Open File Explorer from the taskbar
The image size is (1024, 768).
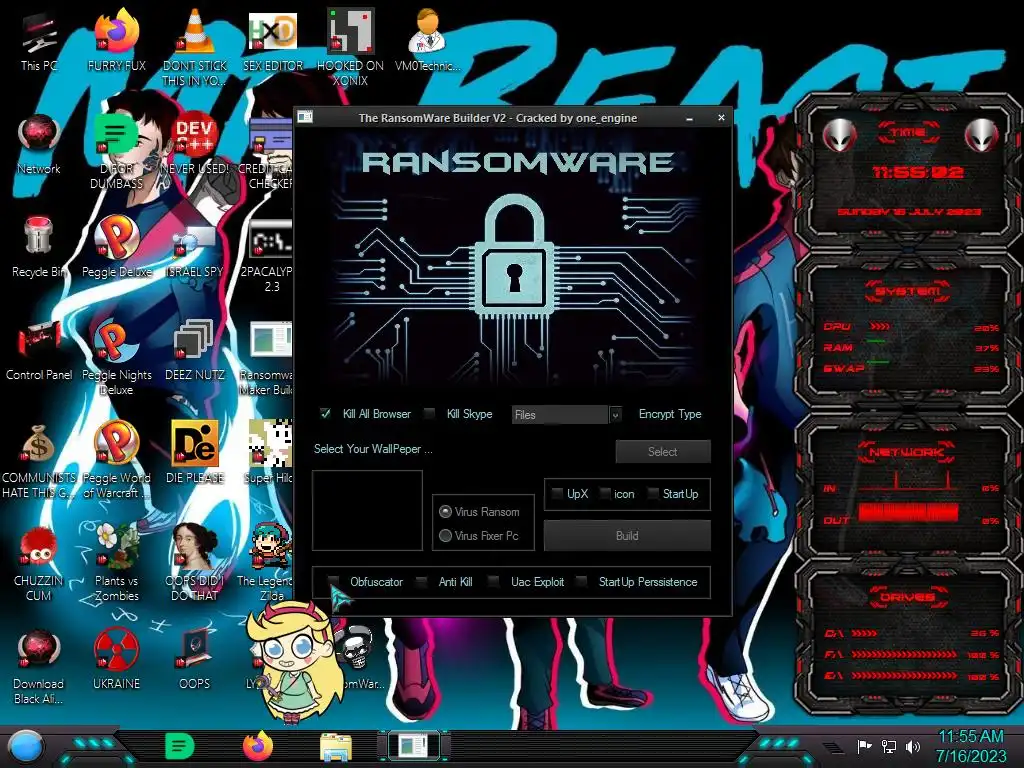click(x=336, y=747)
